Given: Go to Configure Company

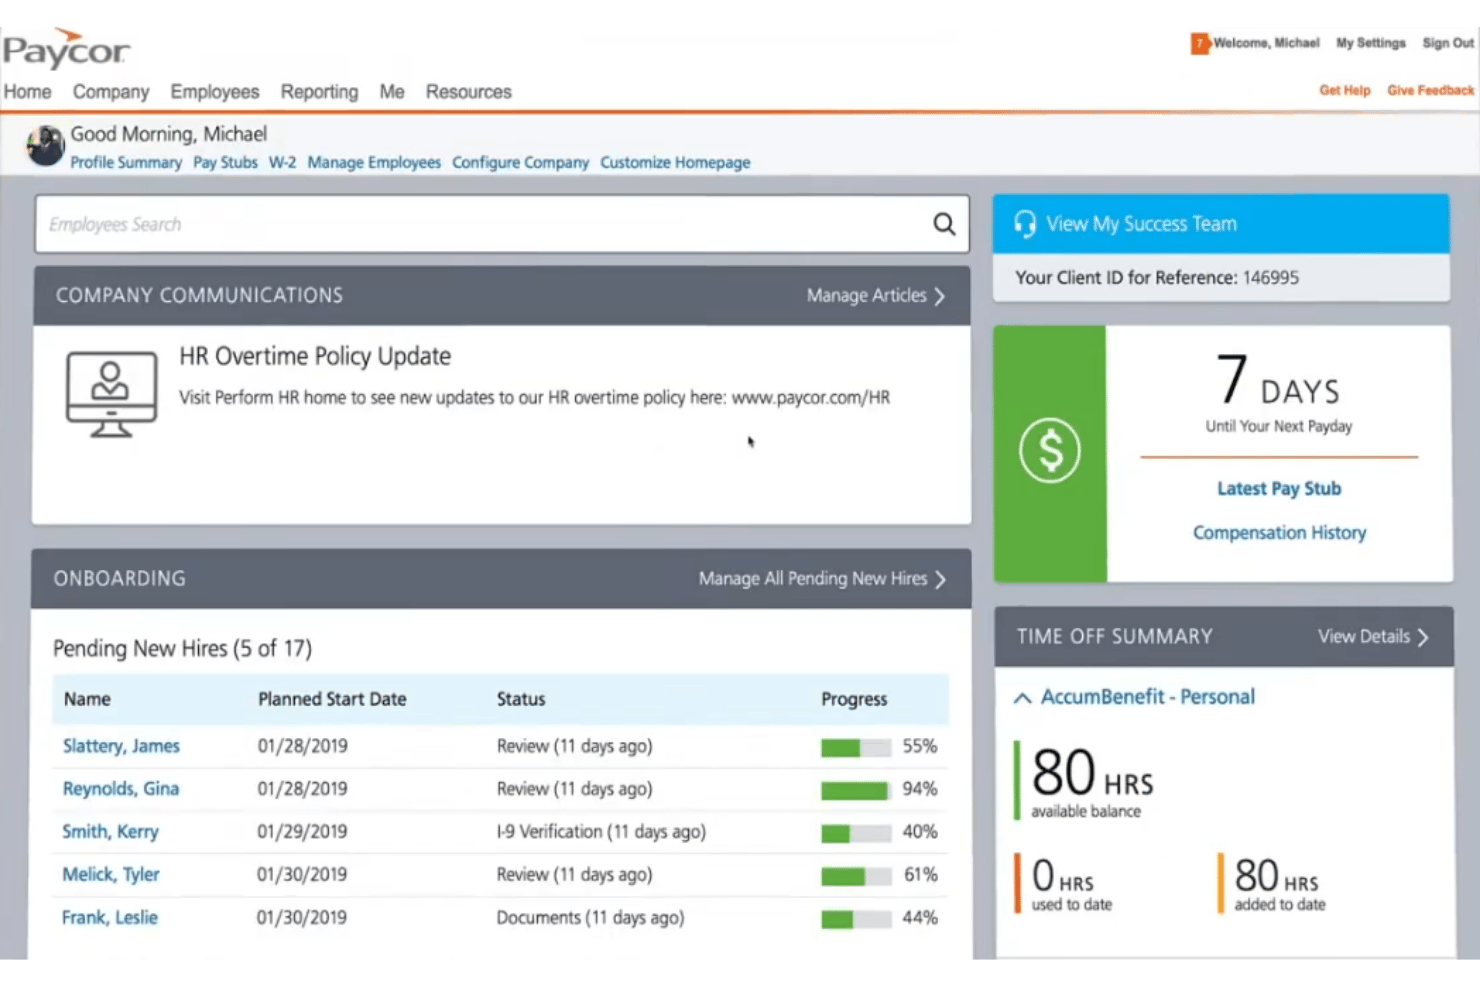Looking at the screenshot, I should pos(520,162).
